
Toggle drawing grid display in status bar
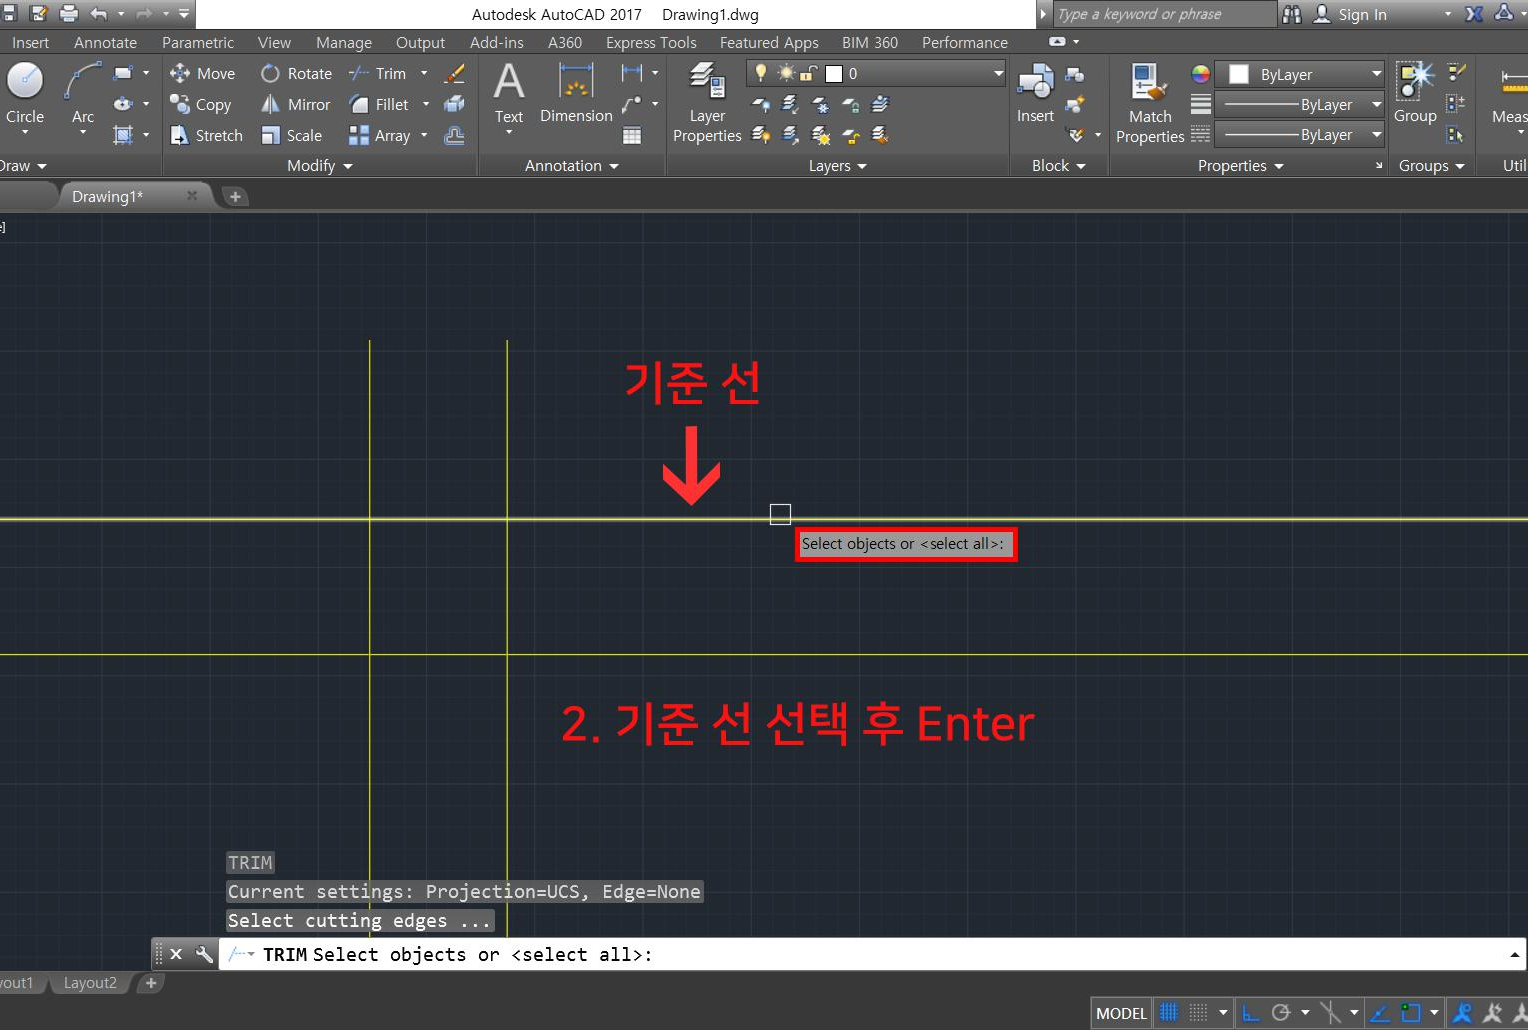(1168, 1013)
